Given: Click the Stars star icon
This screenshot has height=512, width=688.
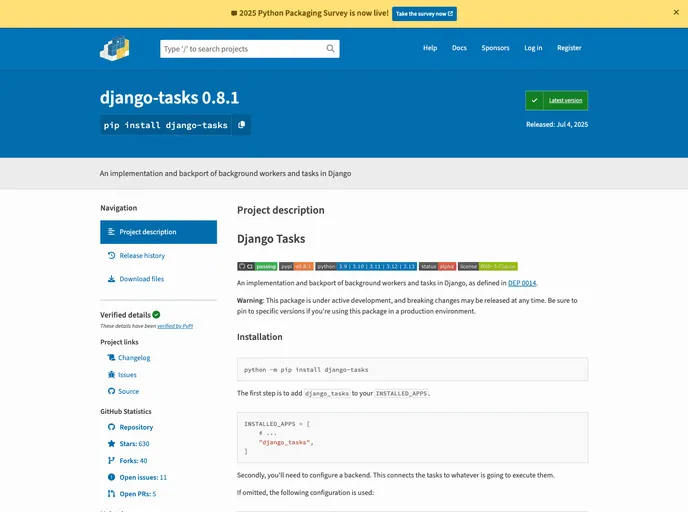Looking at the screenshot, I should point(111,444).
